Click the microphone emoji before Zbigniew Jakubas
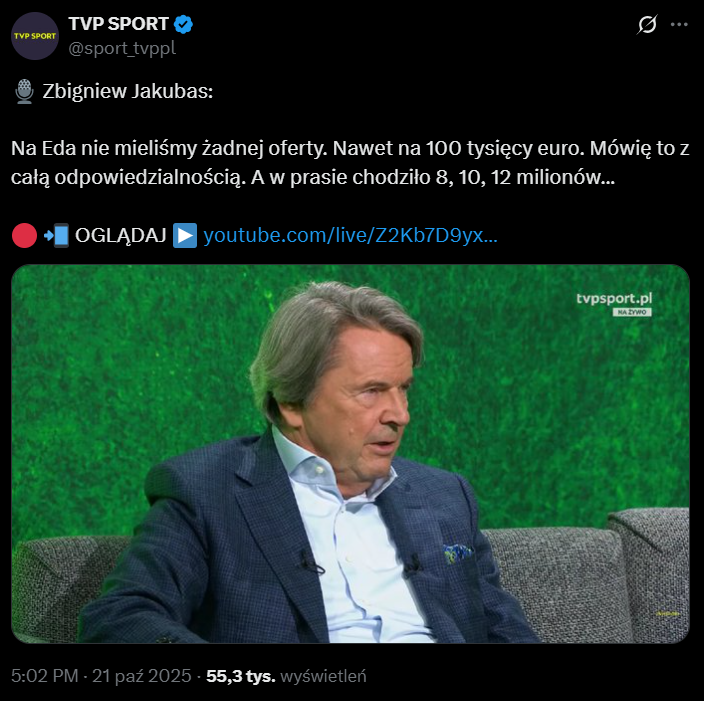704x701 pixels. pyautogui.click(x=25, y=92)
